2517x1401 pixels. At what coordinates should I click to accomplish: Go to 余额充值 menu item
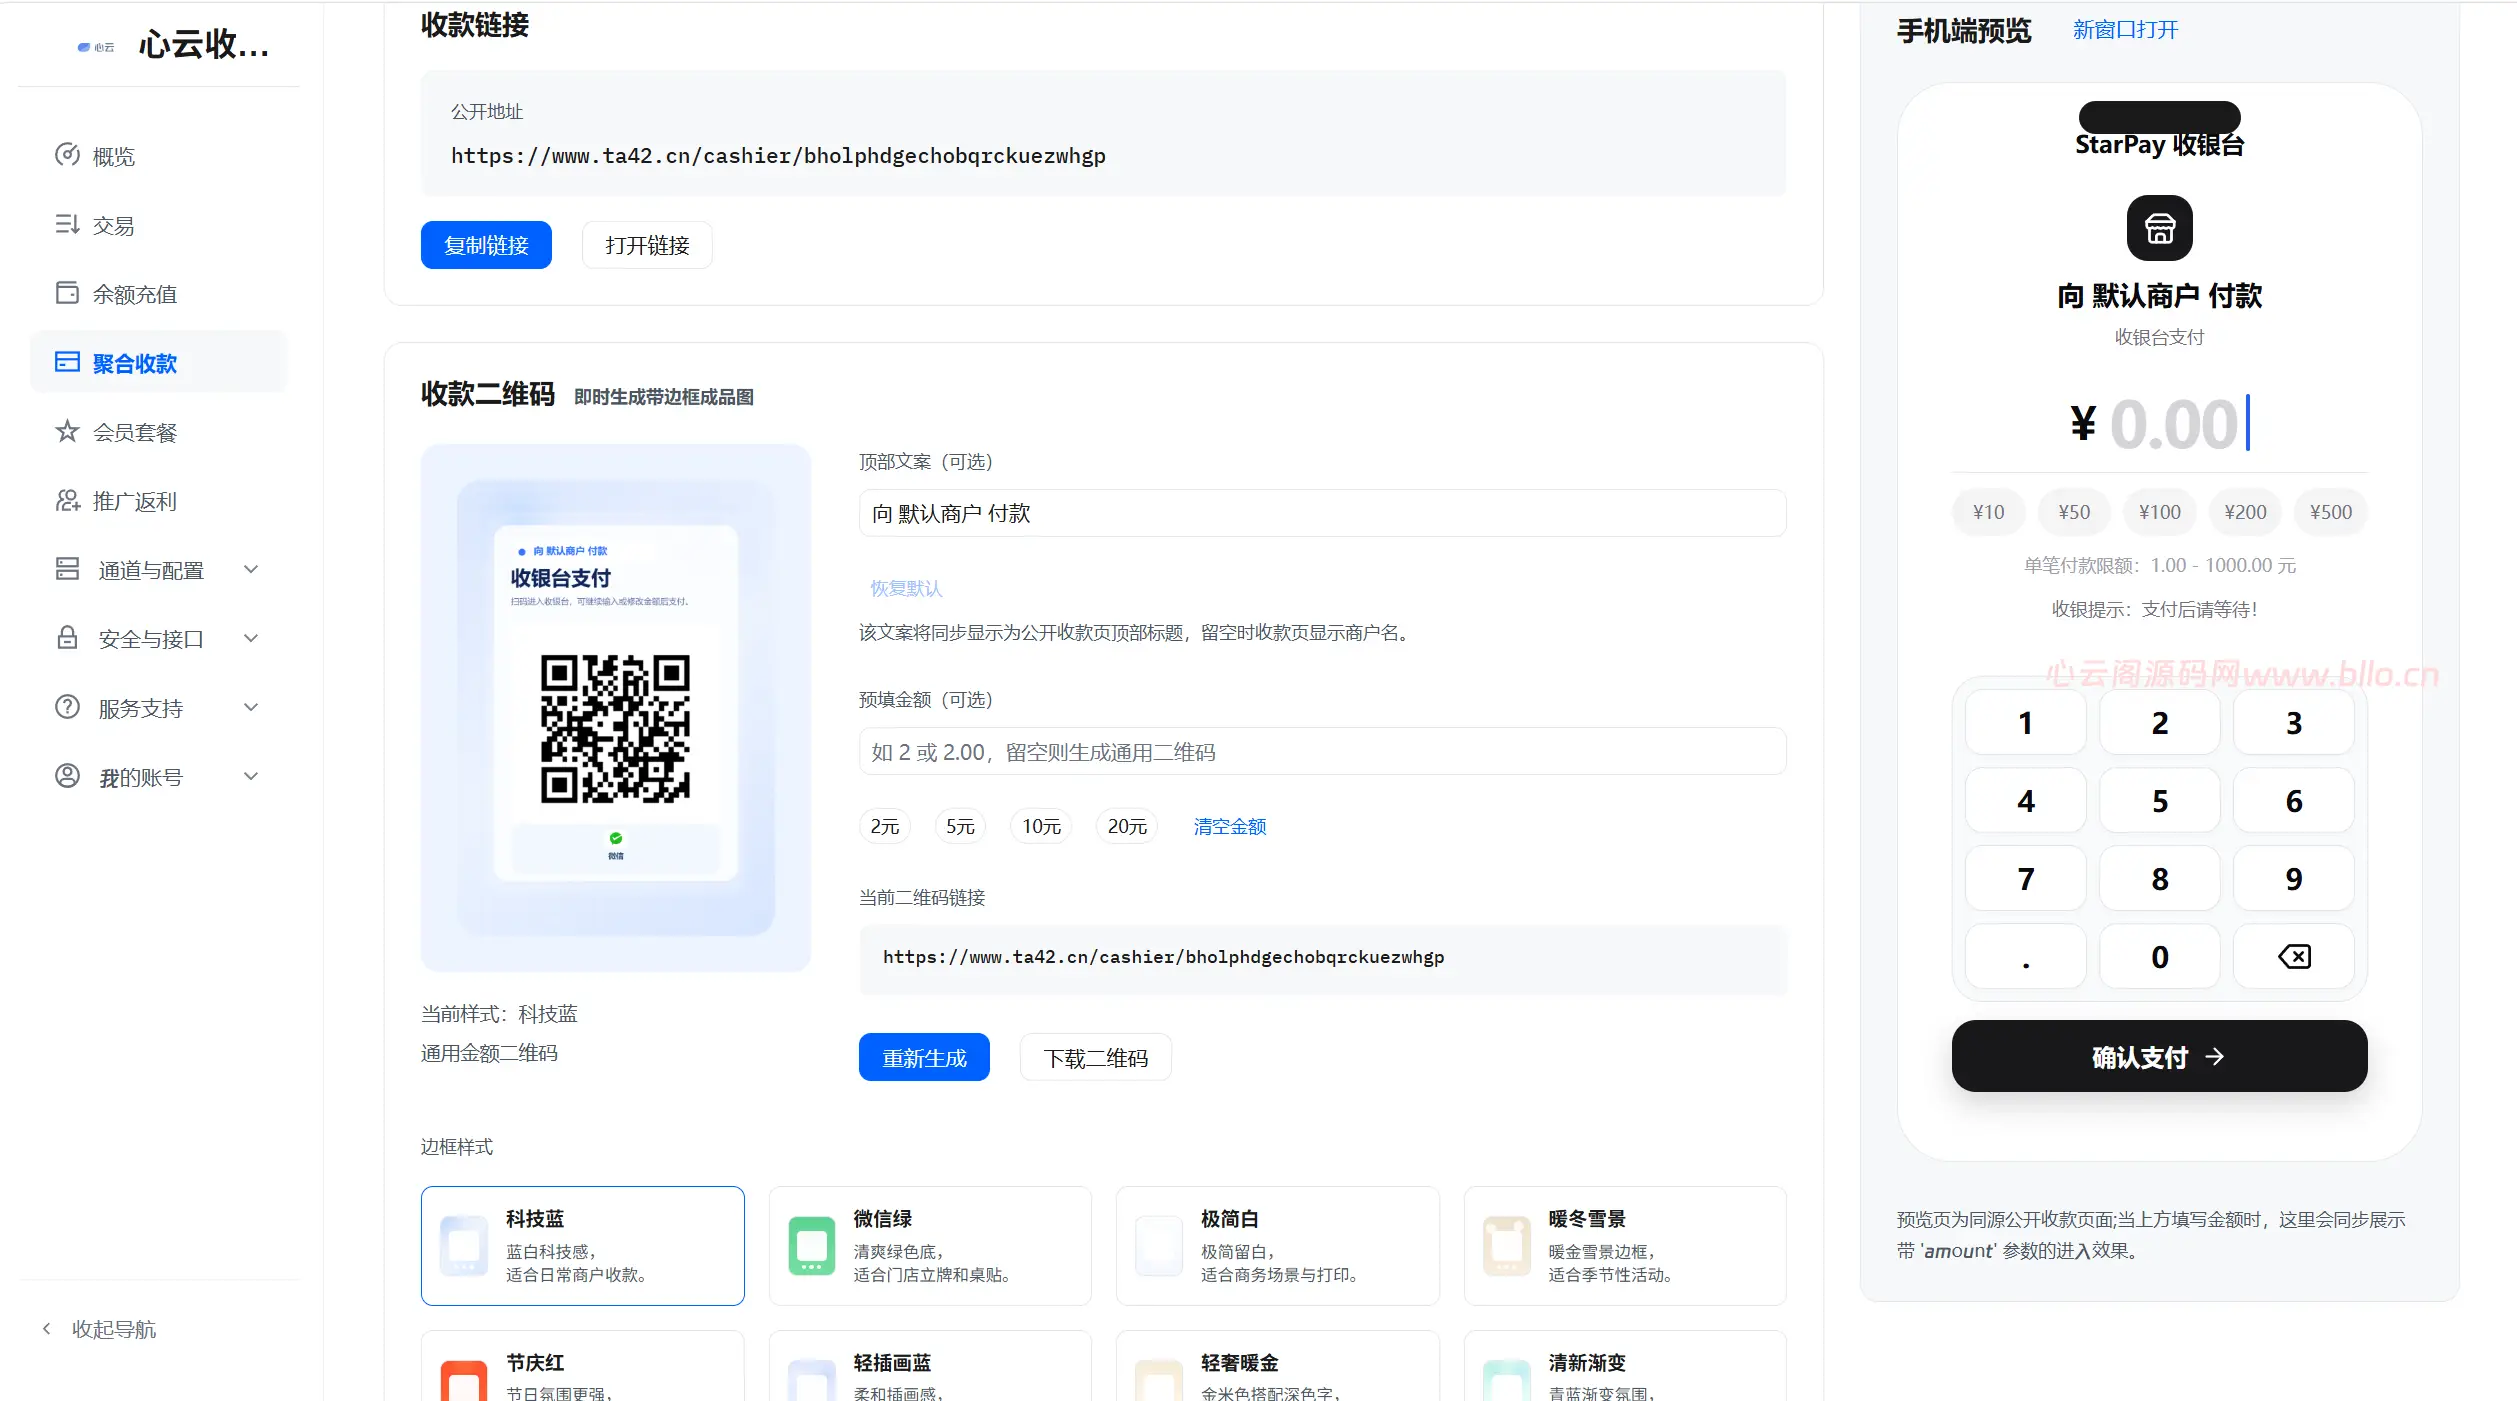coord(158,294)
